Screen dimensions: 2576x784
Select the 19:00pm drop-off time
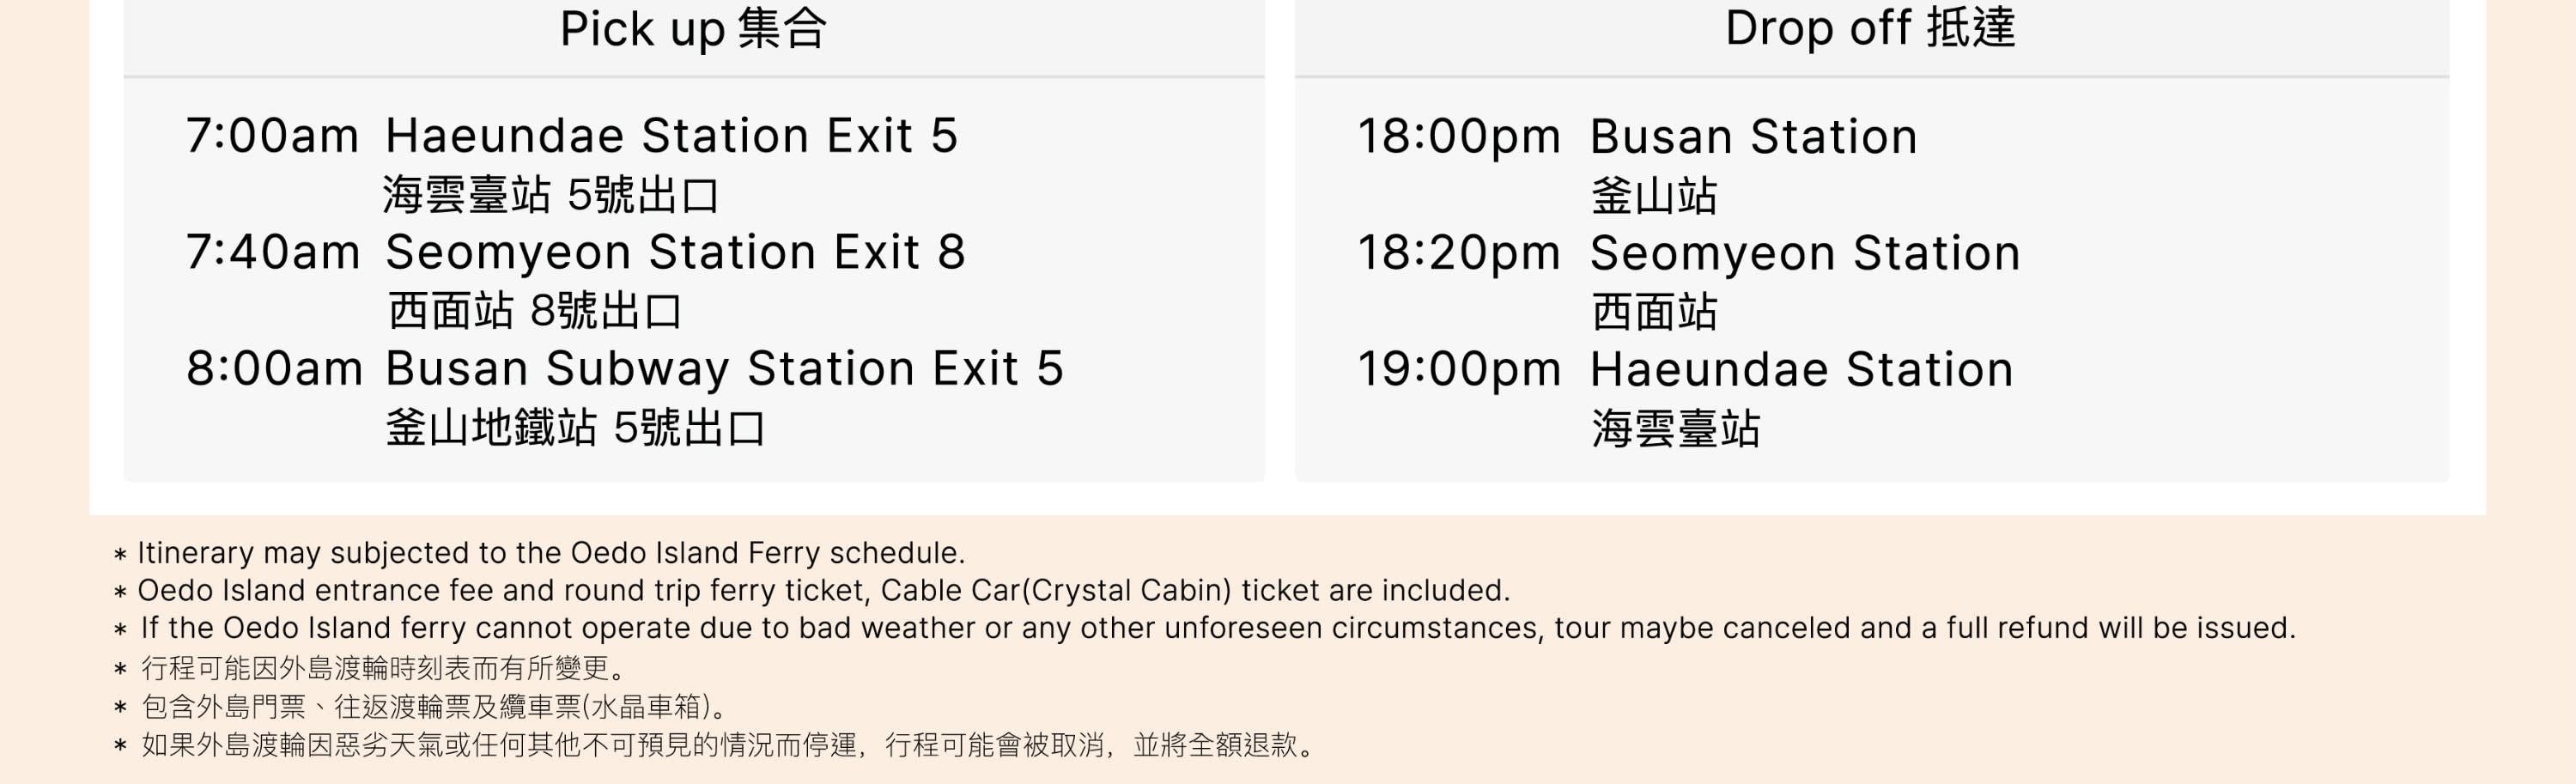click(x=1459, y=370)
